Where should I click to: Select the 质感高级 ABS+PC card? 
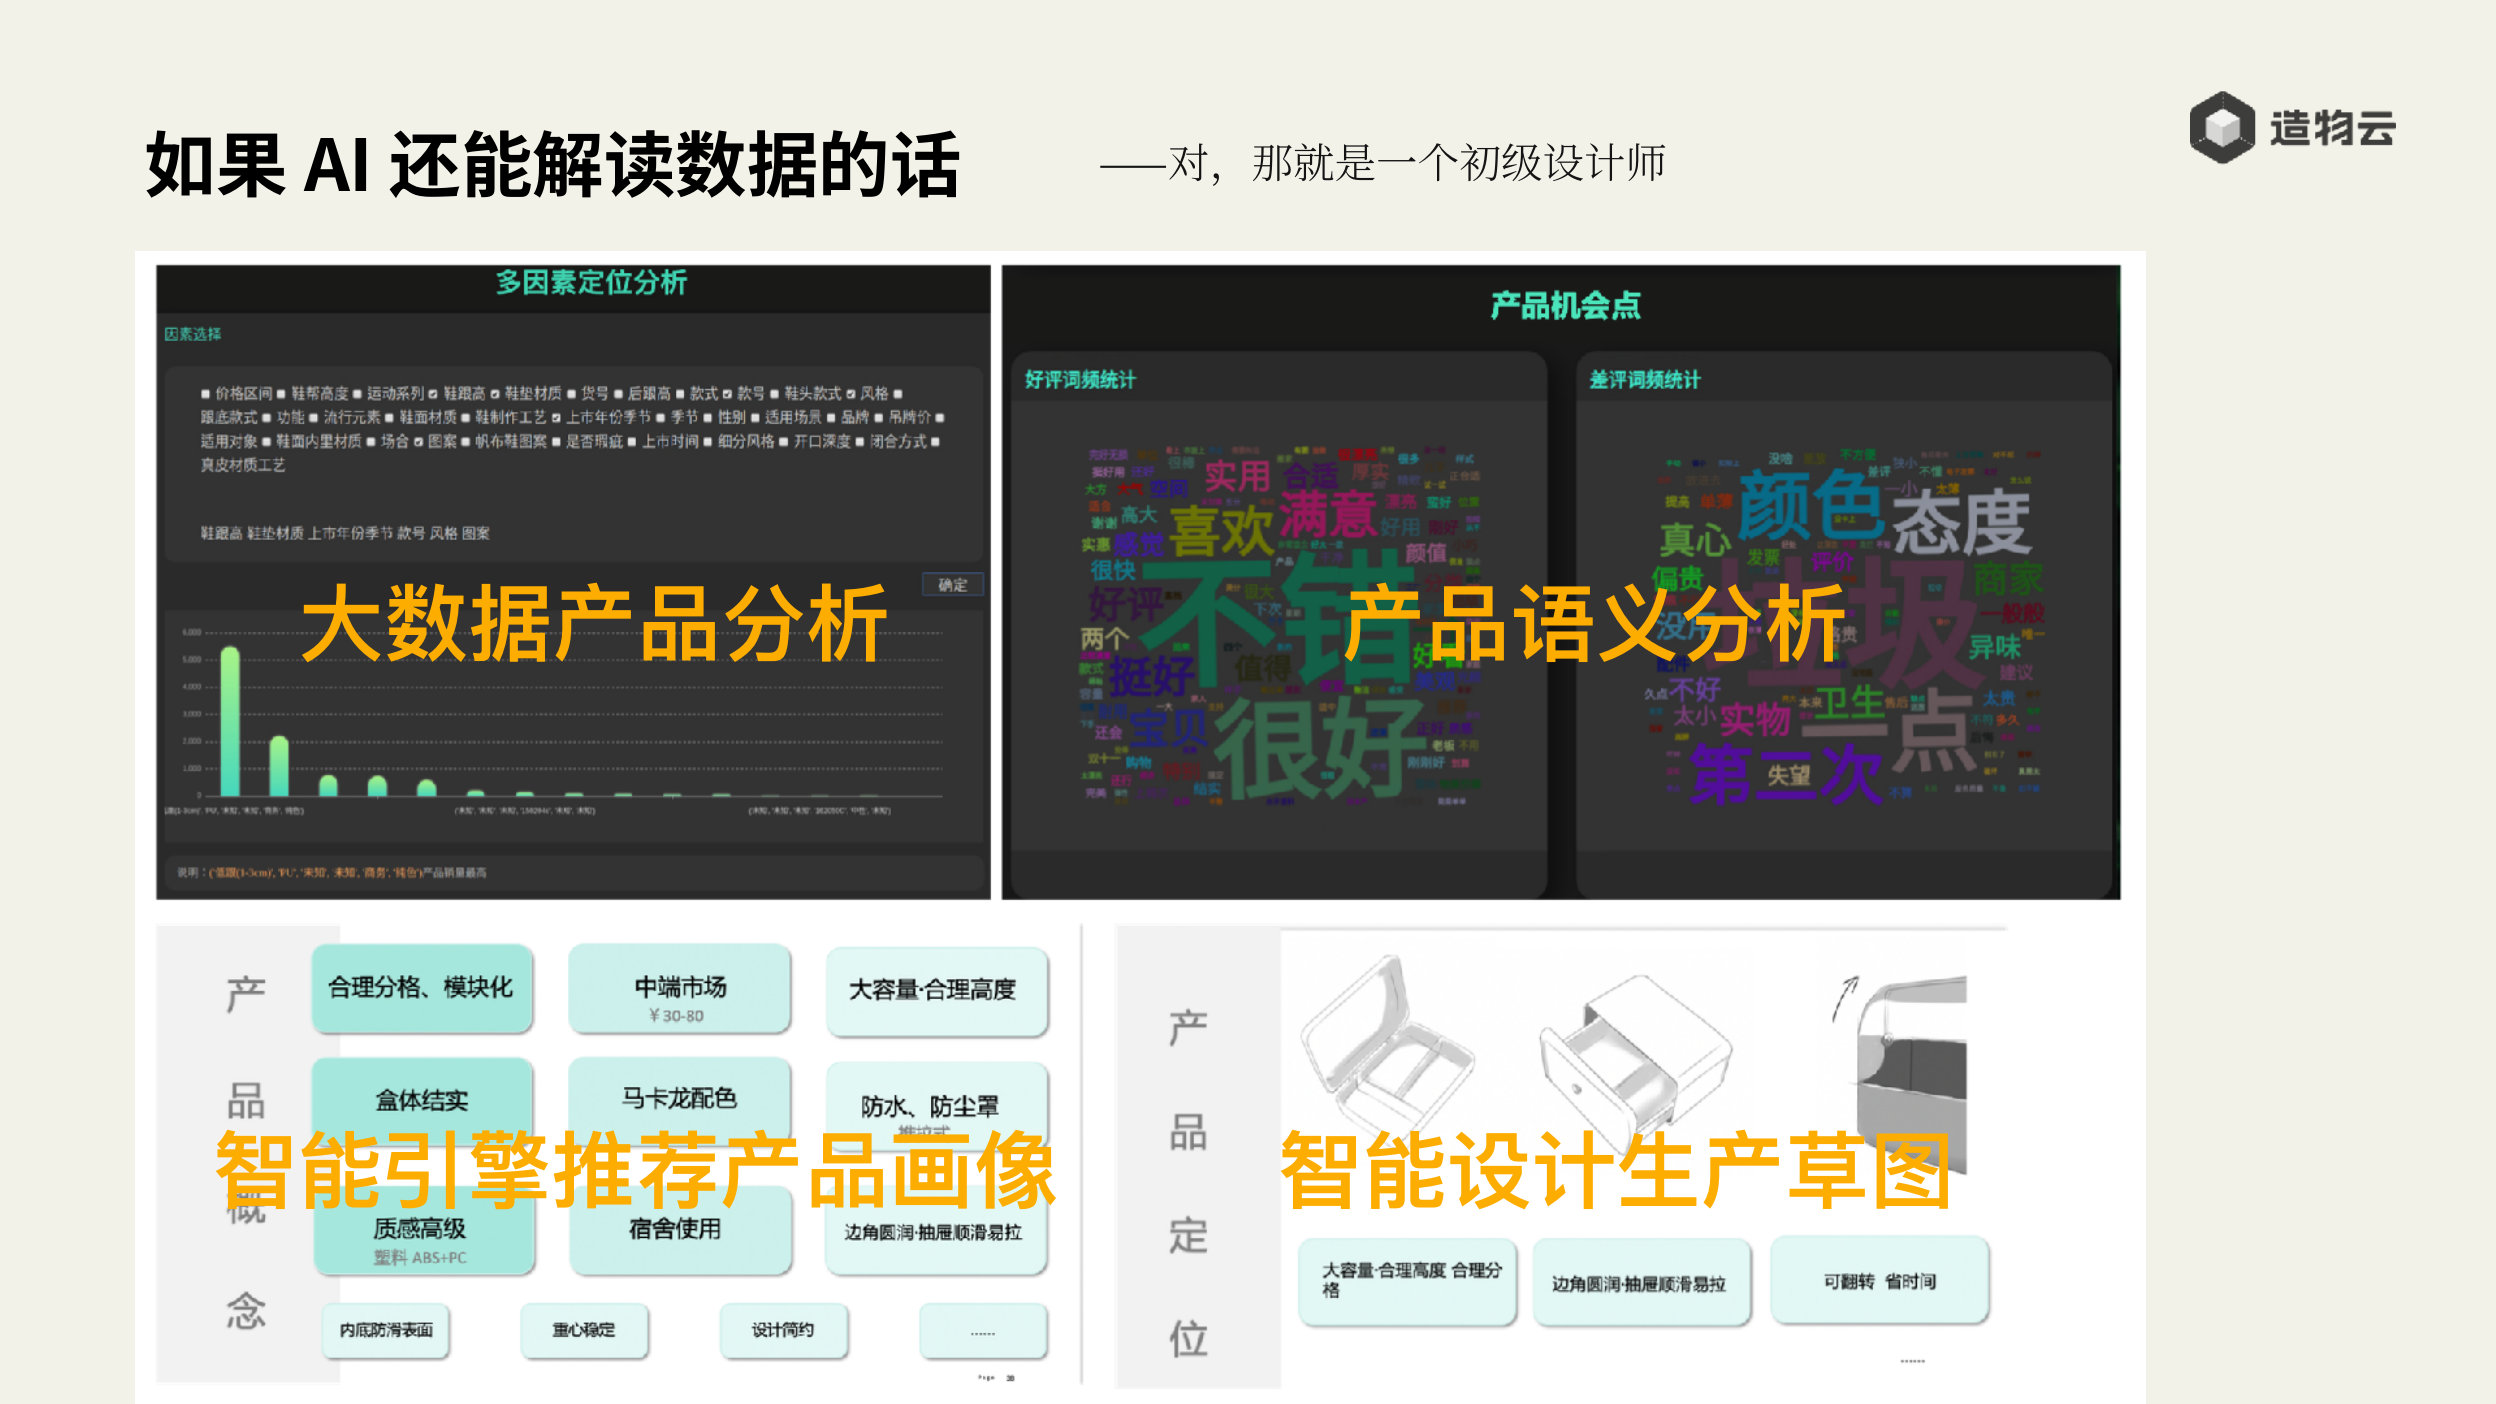coord(424,1231)
